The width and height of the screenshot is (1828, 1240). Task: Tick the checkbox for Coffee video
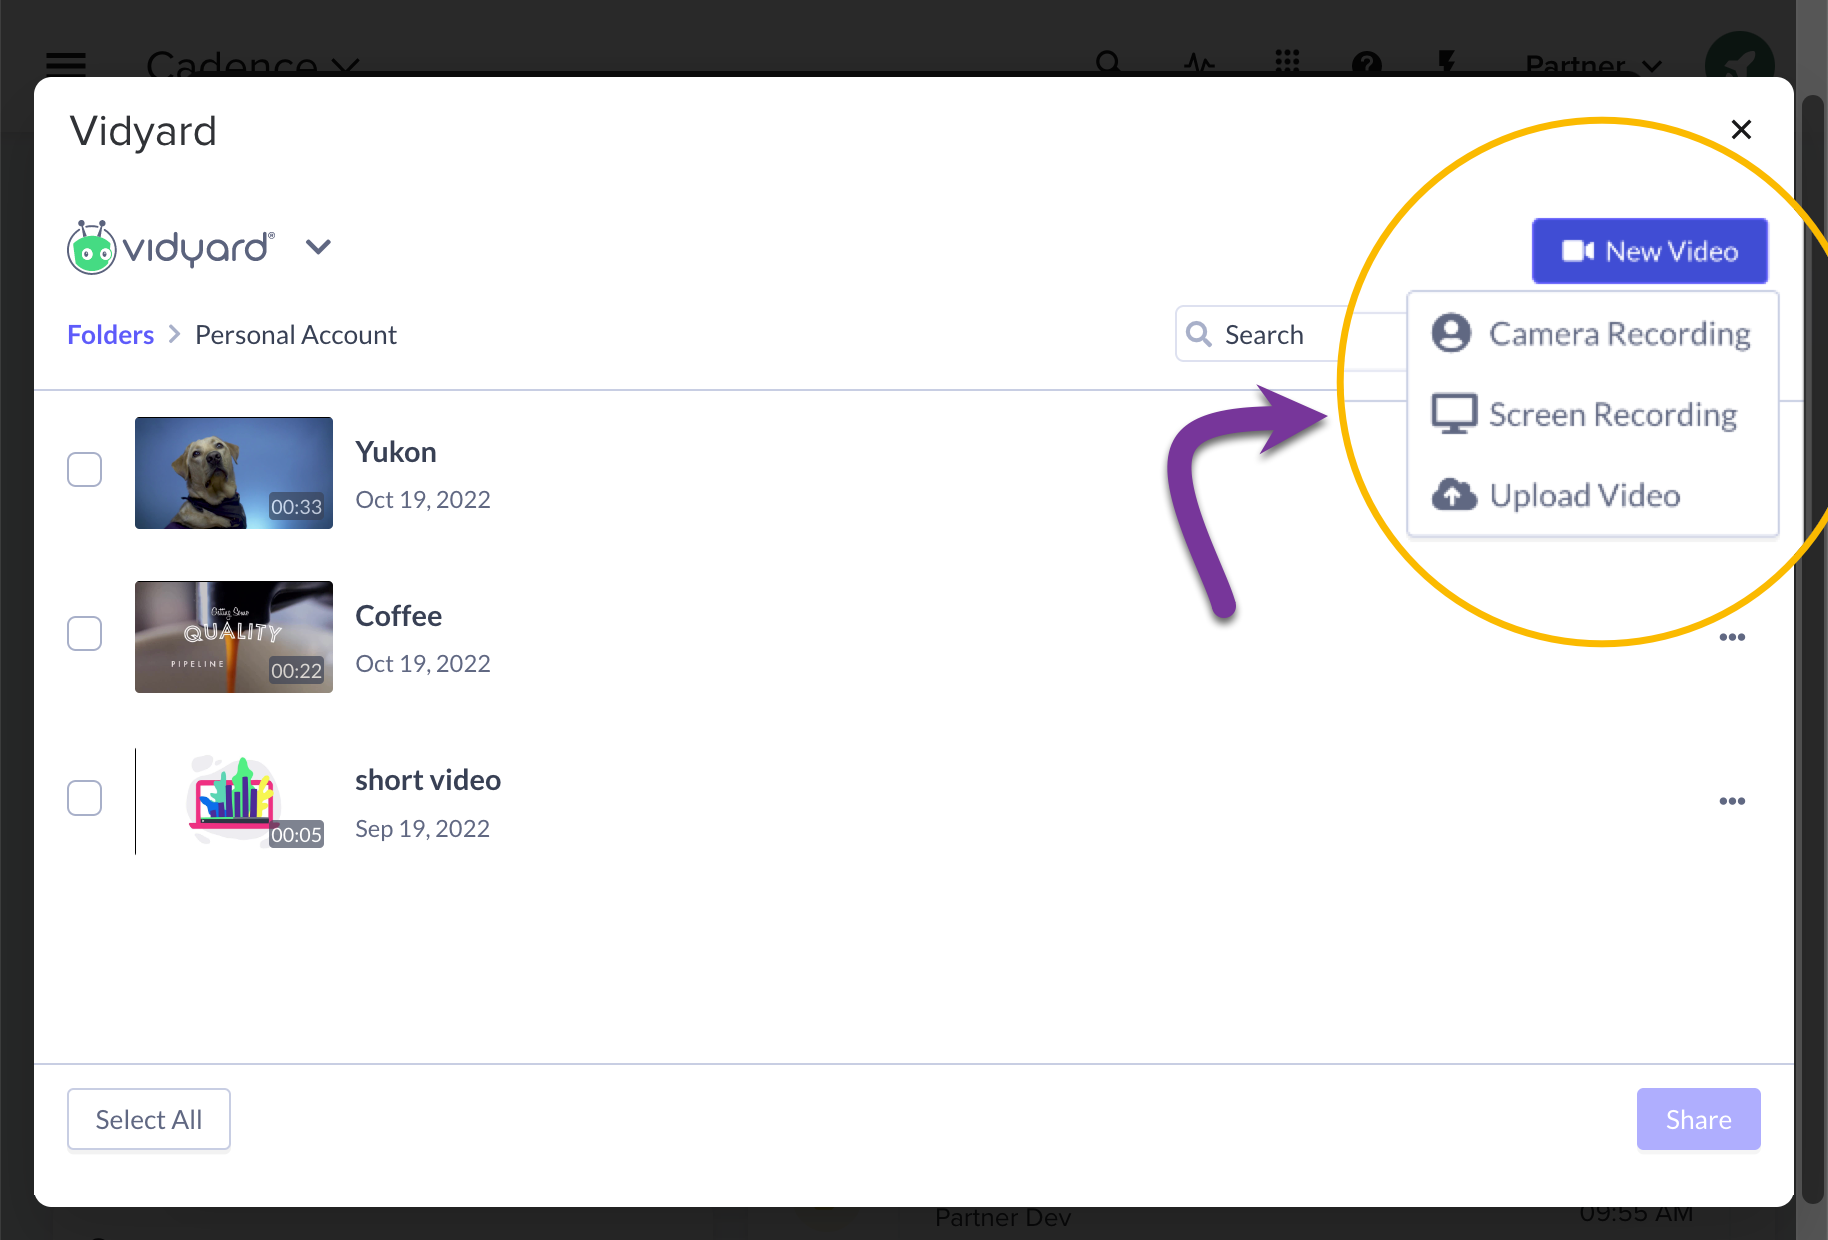coord(84,633)
